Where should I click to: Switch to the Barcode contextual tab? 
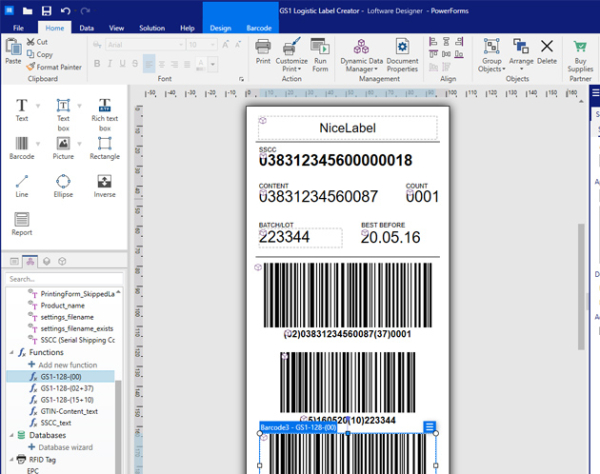[x=259, y=28]
